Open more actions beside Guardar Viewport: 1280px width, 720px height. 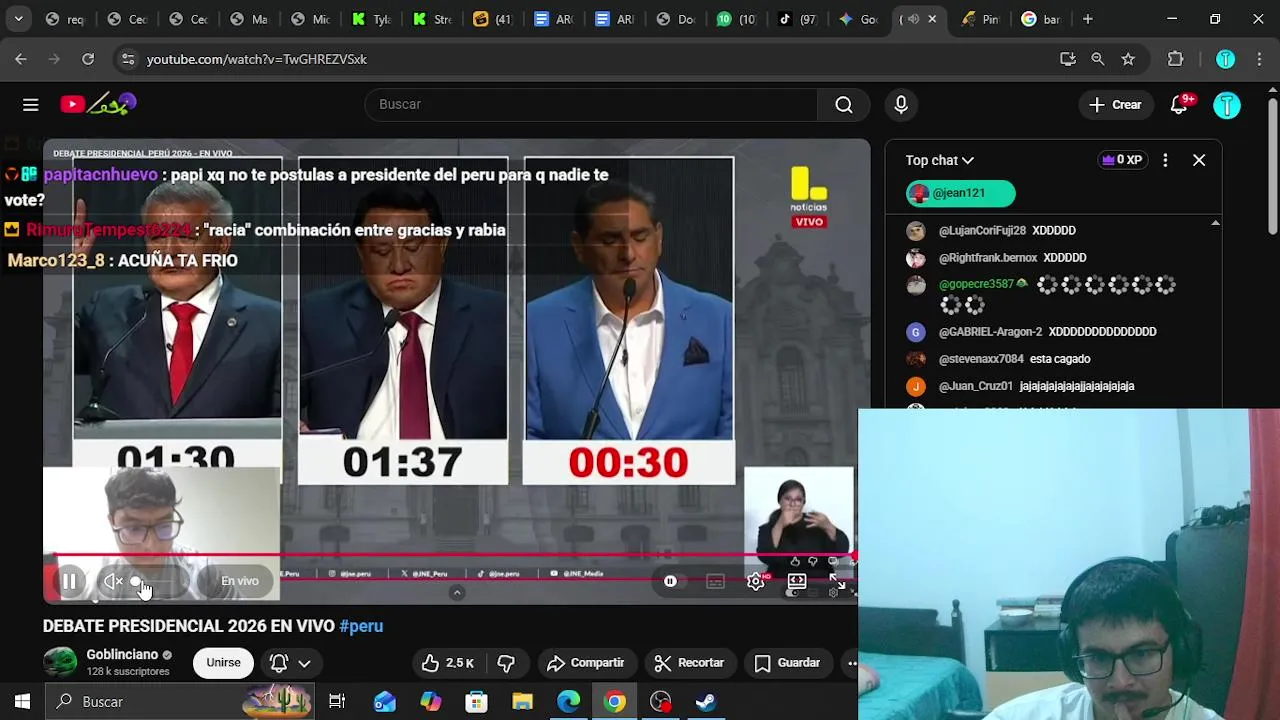(851, 663)
